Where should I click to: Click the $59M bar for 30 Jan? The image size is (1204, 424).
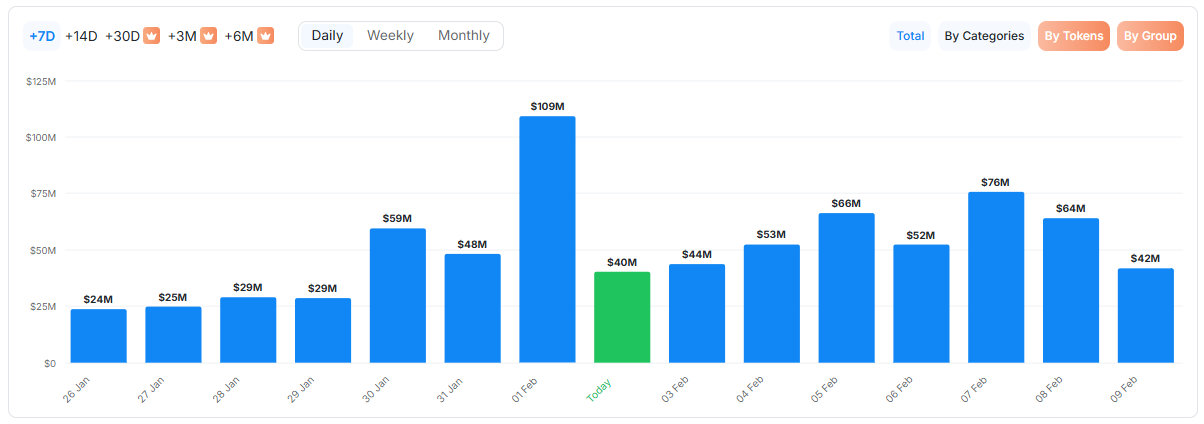click(398, 296)
